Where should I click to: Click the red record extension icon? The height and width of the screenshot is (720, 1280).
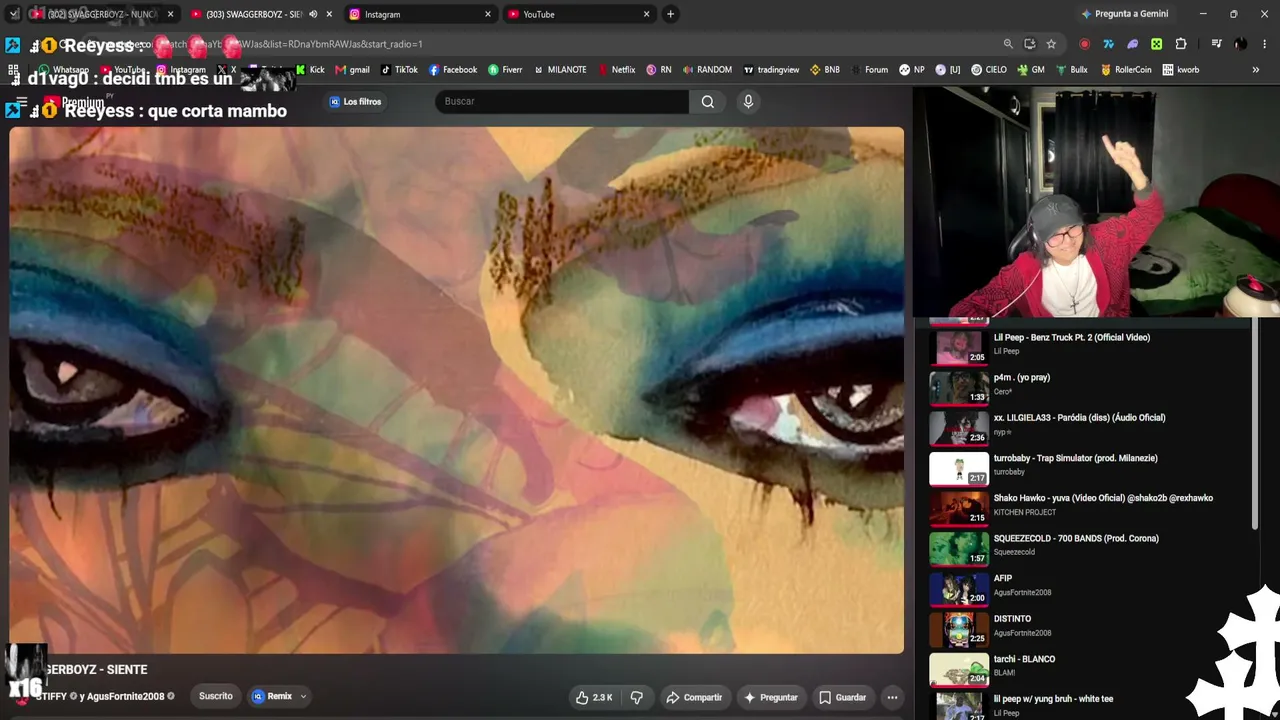click(x=1085, y=44)
